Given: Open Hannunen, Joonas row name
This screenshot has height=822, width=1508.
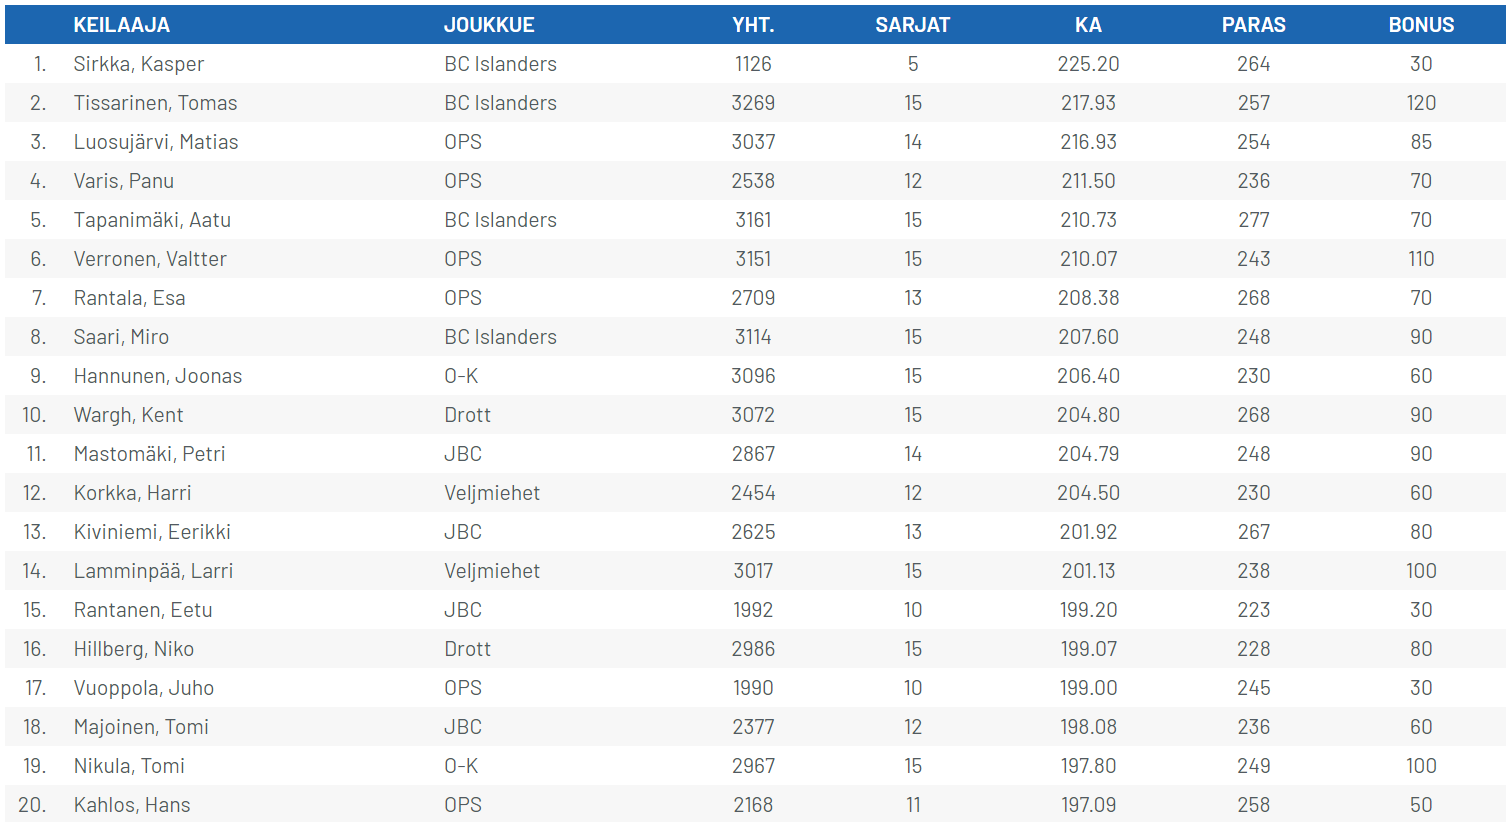Looking at the screenshot, I should click(x=158, y=376).
